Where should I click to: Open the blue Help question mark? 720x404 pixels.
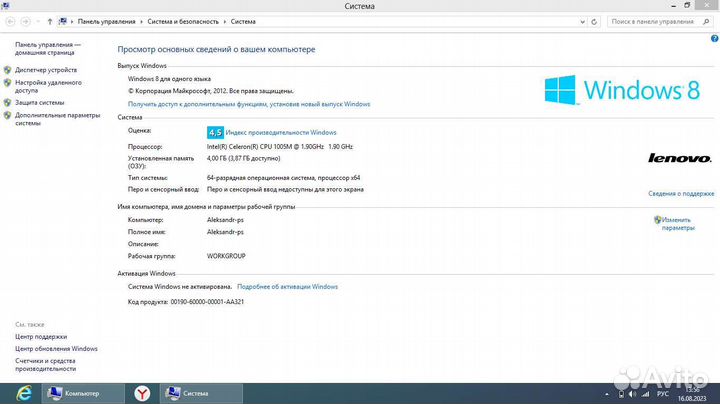pyautogui.click(x=714, y=39)
